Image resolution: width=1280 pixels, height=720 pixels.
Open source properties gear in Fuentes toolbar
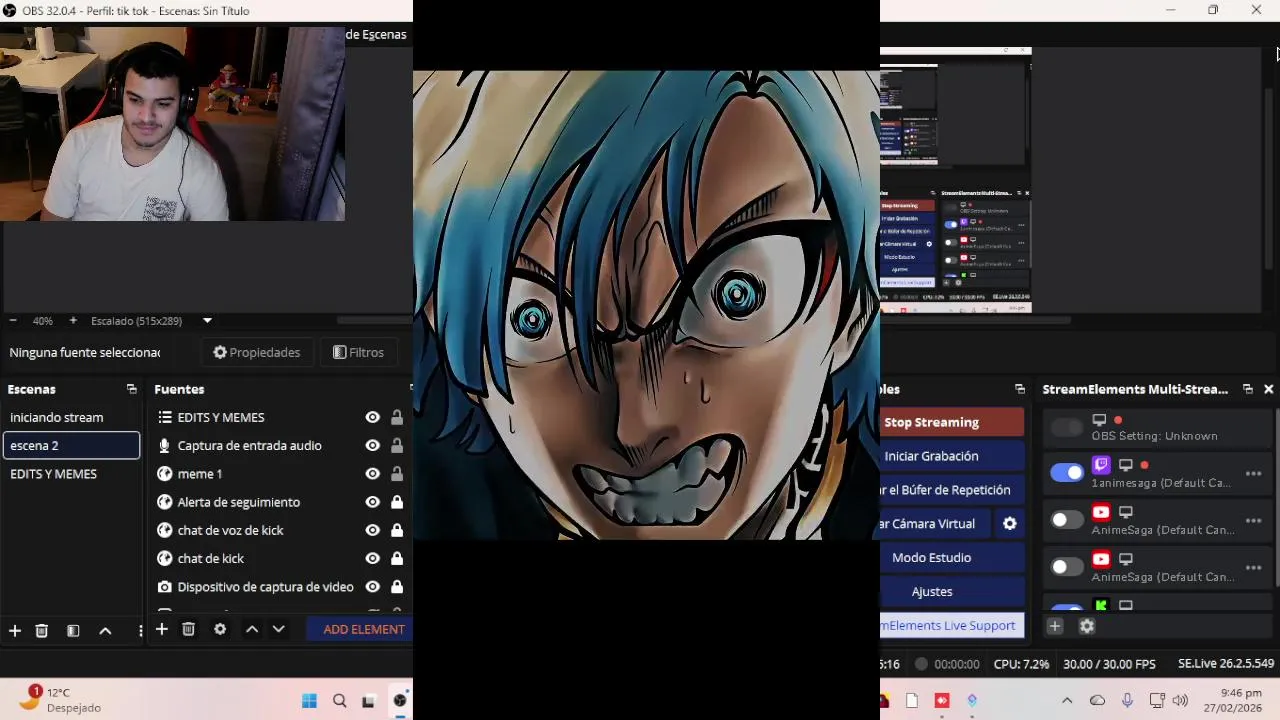[220, 629]
